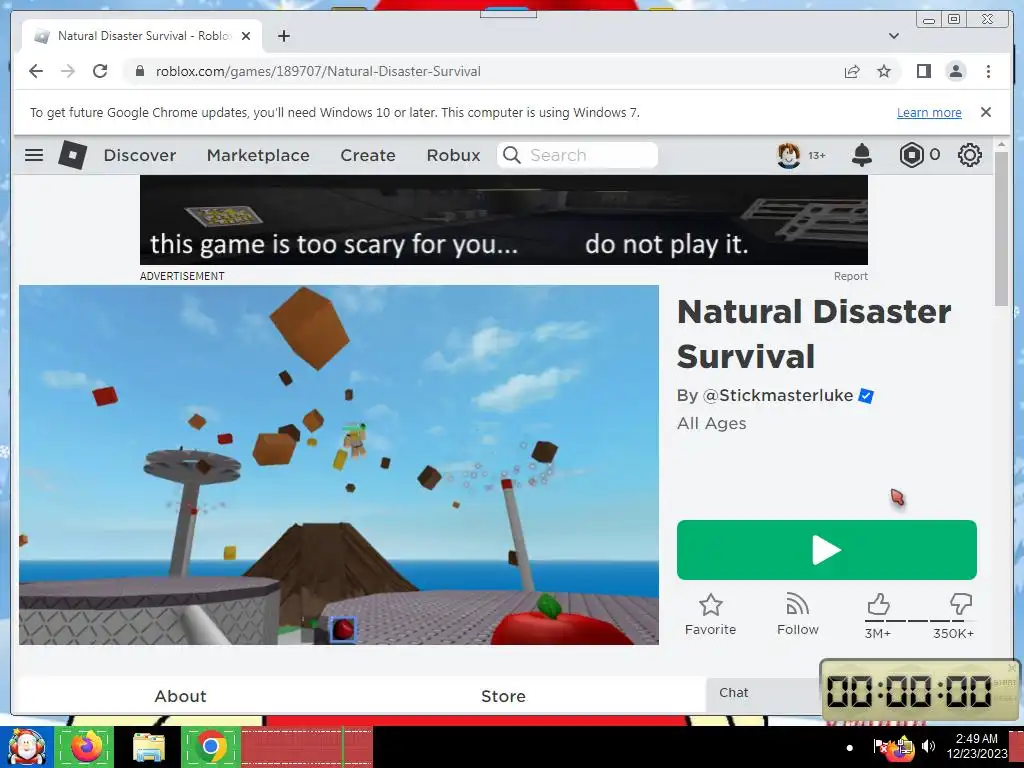Open the @Stickmasterluke creator profile
This screenshot has height=768, width=1024.
[x=777, y=396]
